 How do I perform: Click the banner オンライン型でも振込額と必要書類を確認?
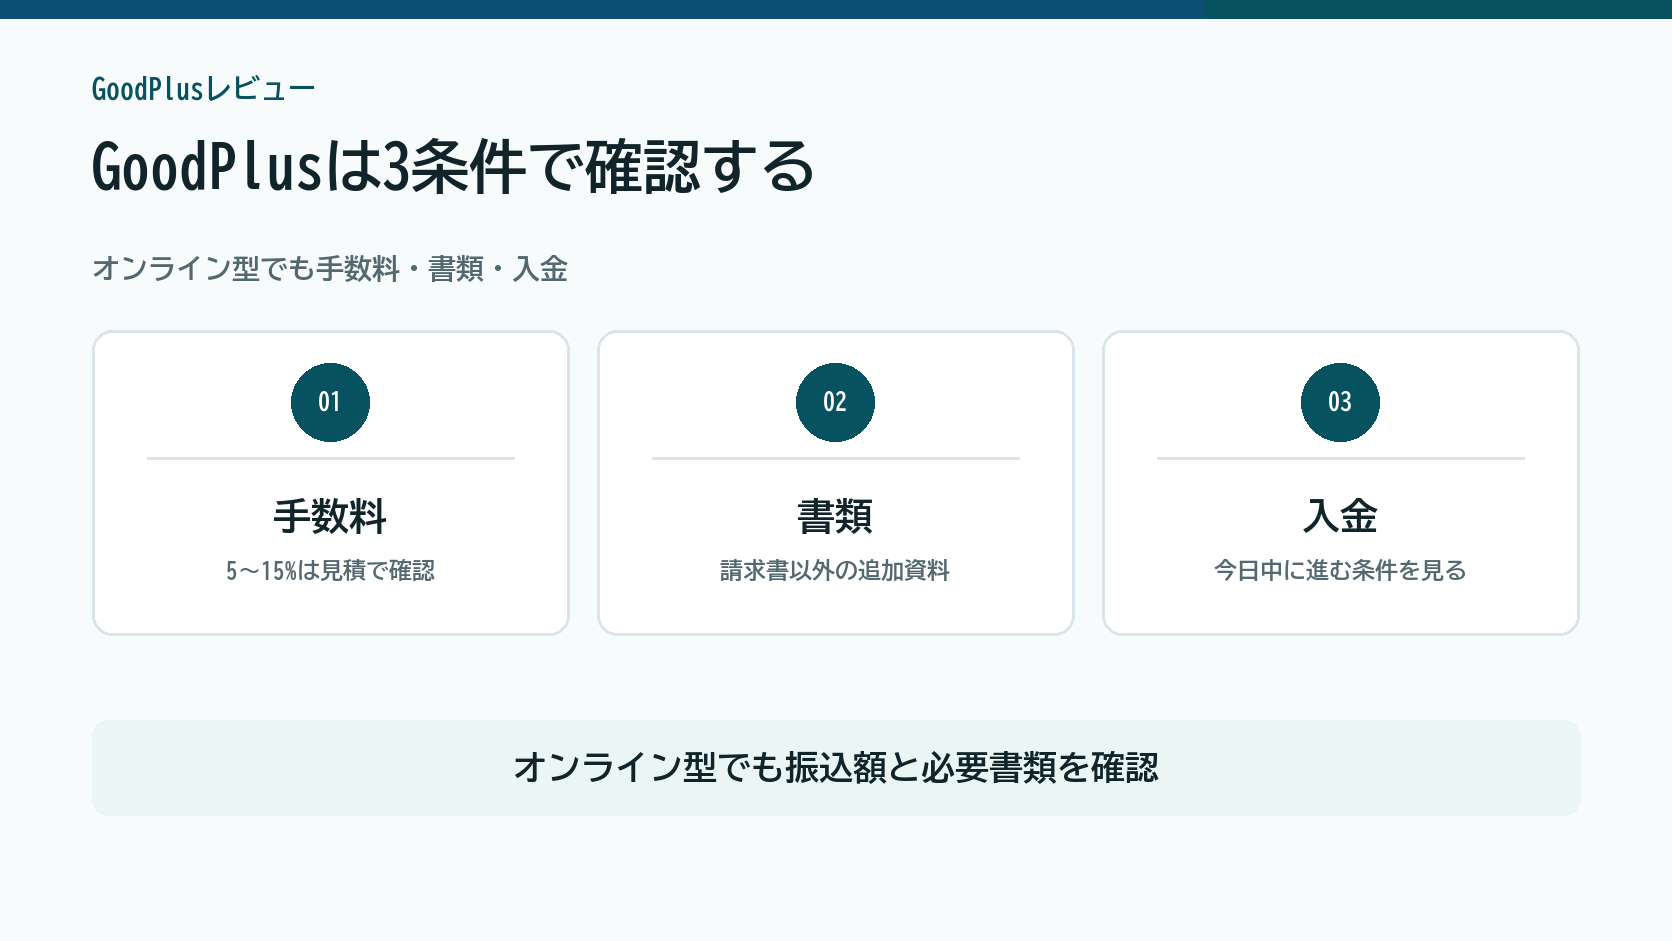836,768
